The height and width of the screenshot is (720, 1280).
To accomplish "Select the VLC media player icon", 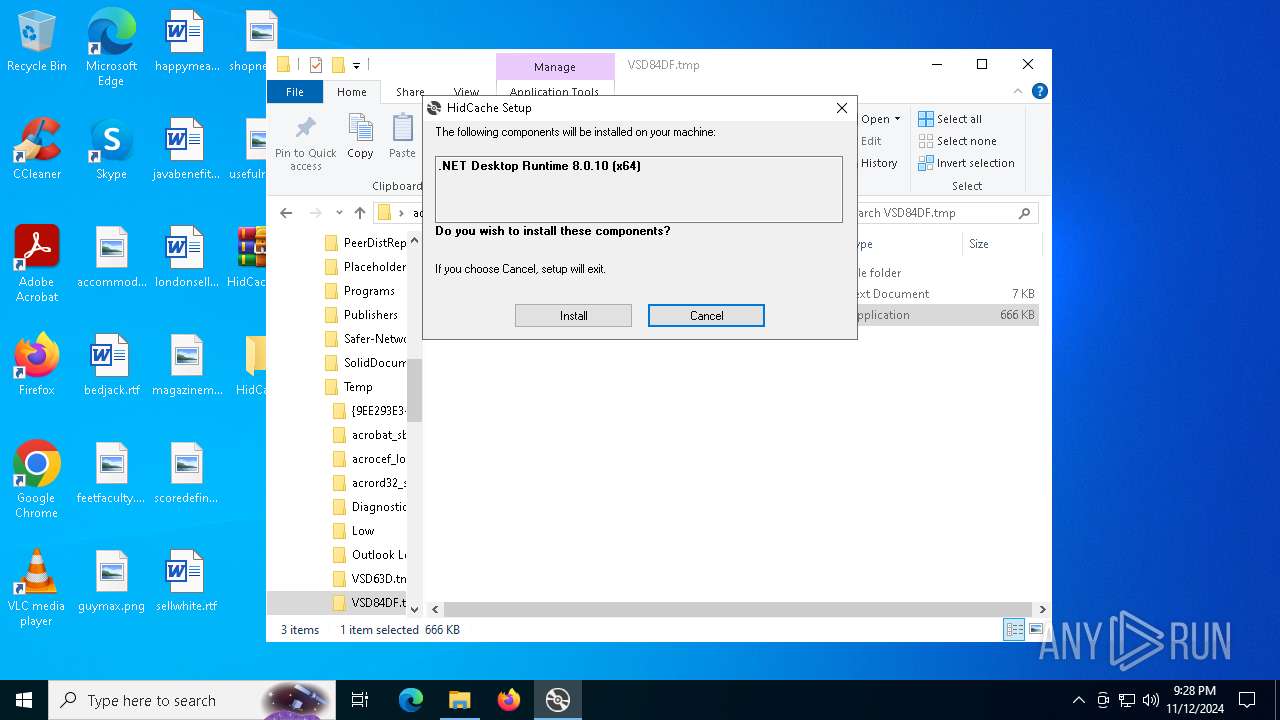I will 37,587.
